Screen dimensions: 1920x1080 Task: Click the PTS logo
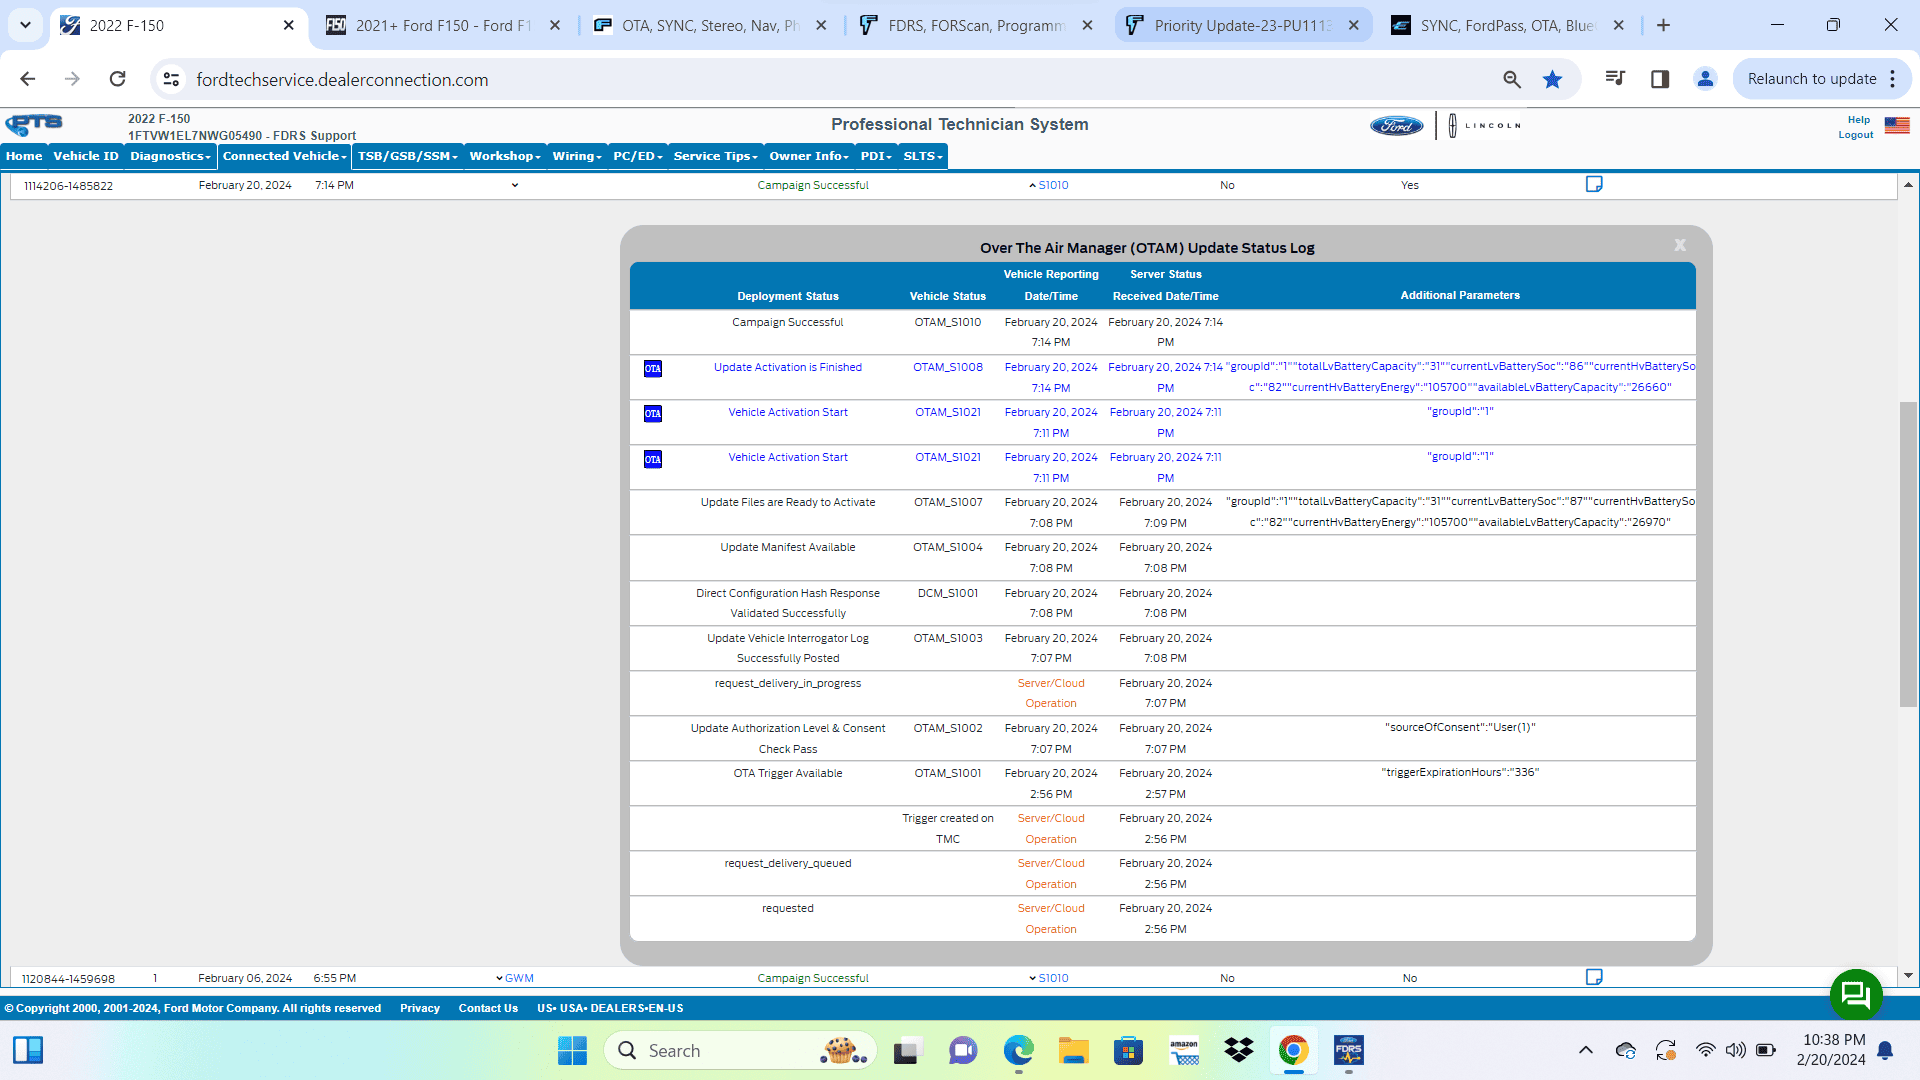pyautogui.click(x=34, y=125)
